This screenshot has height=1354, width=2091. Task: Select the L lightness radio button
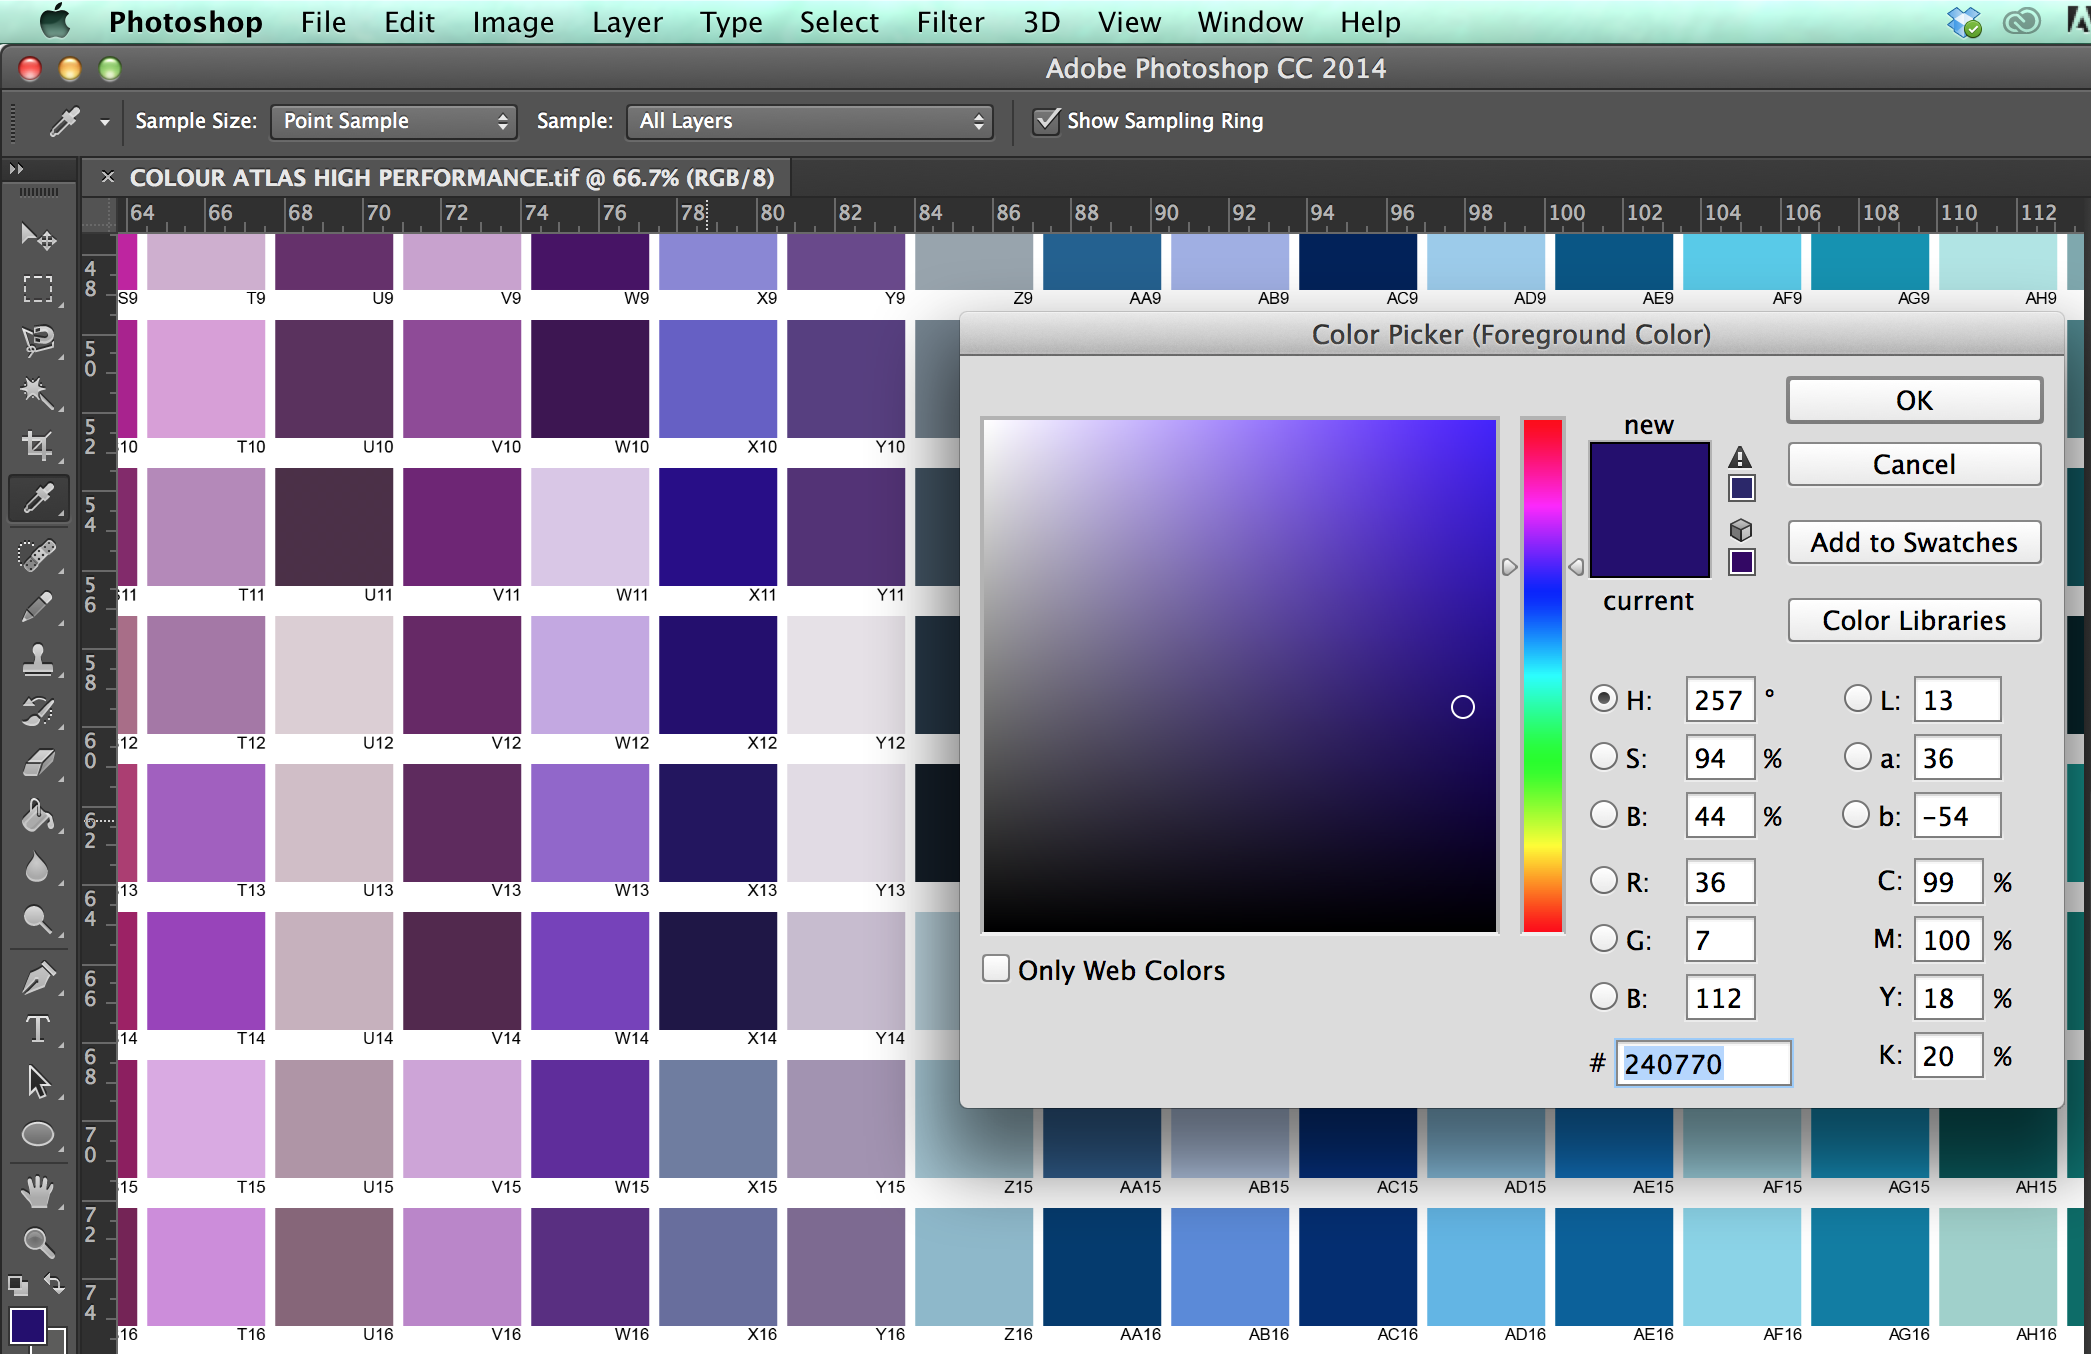1858,698
